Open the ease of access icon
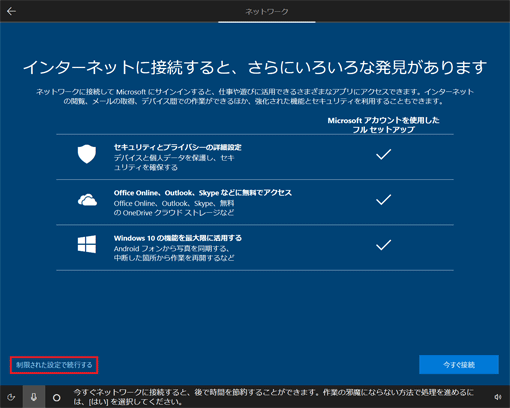Viewport: 510px width, 408px height. (11, 397)
